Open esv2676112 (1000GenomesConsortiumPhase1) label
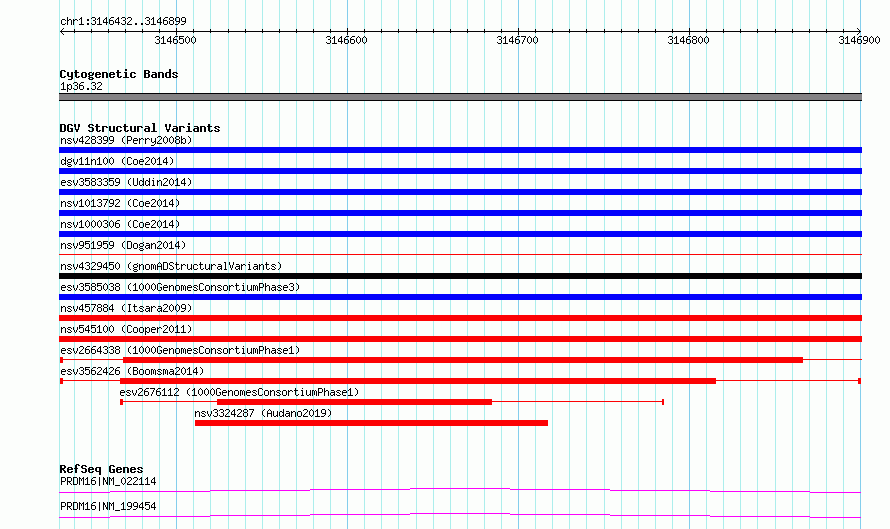Image resolution: width=890 pixels, height=529 pixels. point(239,392)
